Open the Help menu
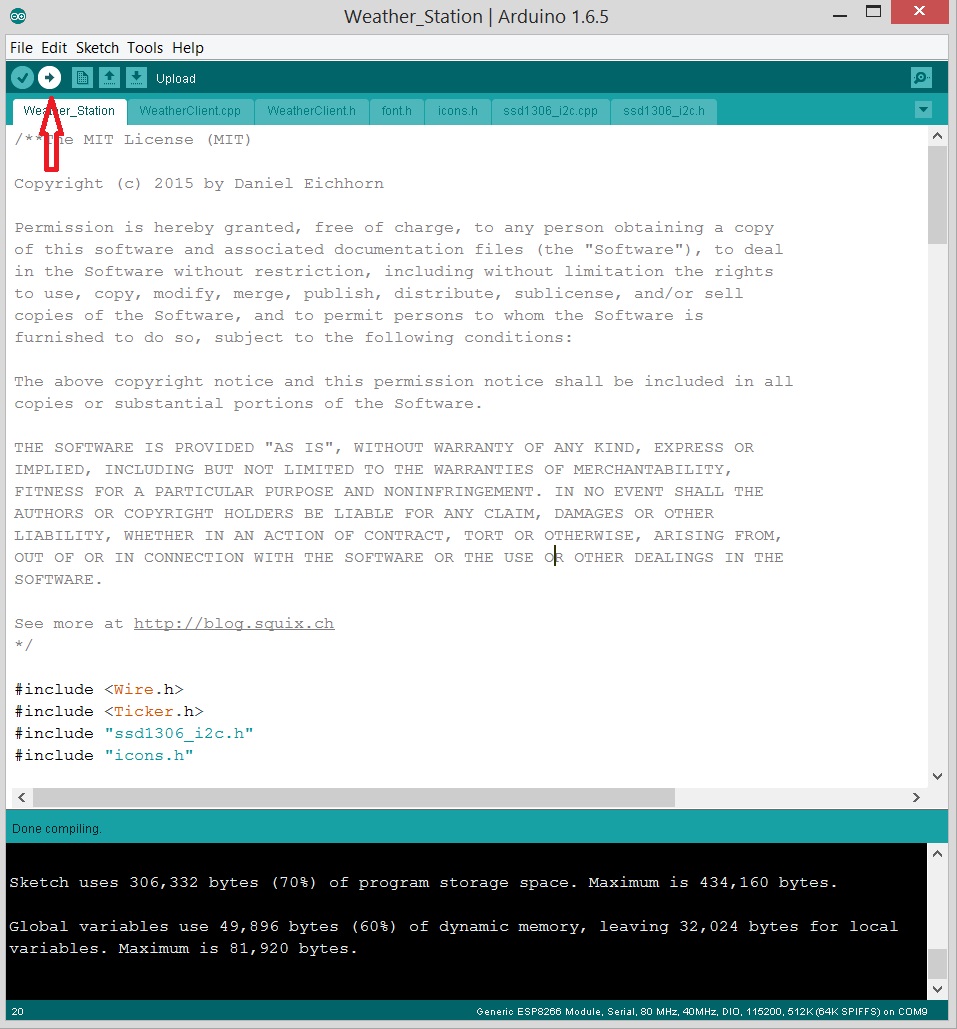Image resolution: width=957 pixels, height=1029 pixels. (x=188, y=48)
